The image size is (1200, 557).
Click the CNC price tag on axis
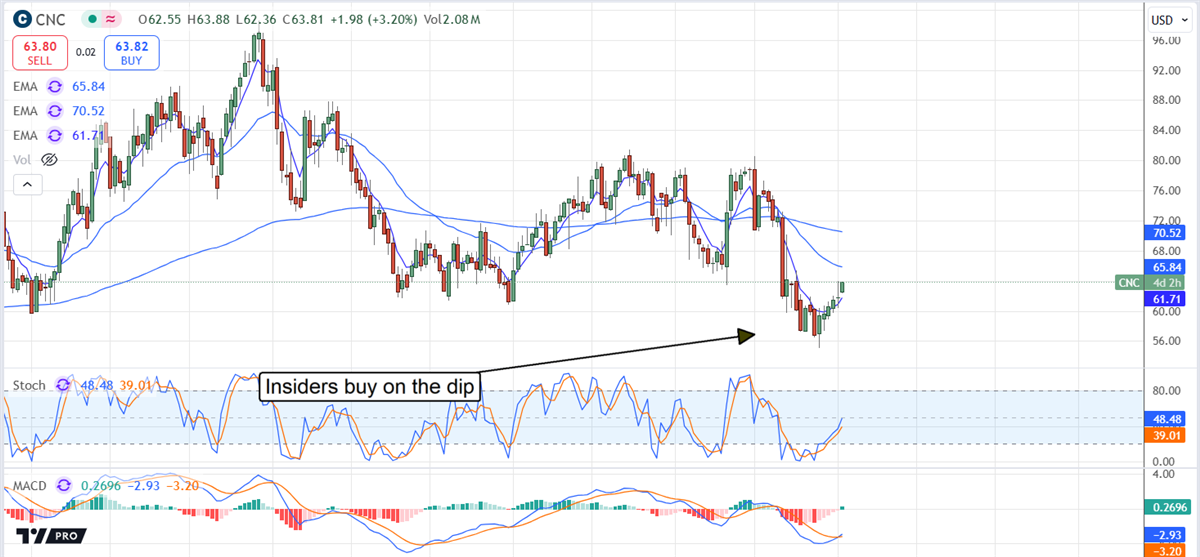1129,283
